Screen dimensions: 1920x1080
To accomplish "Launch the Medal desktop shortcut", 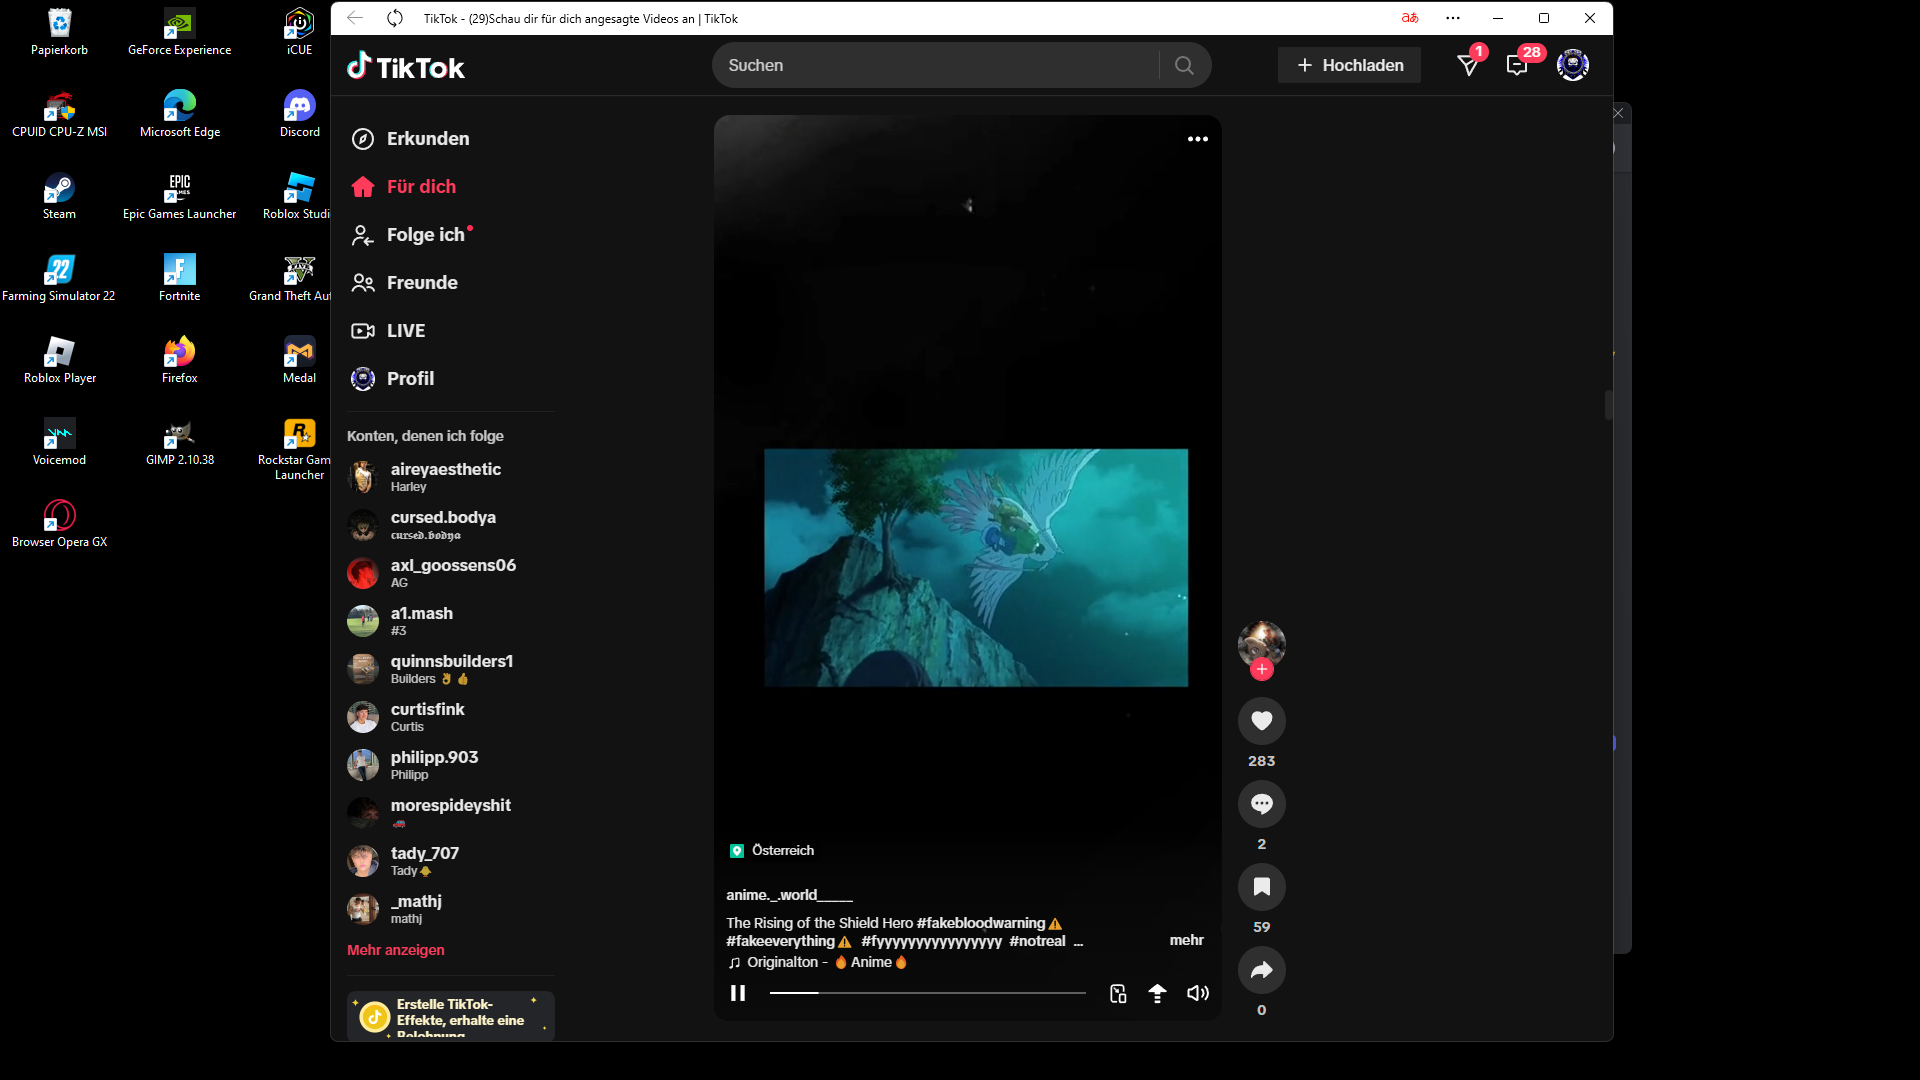I will [299, 360].
